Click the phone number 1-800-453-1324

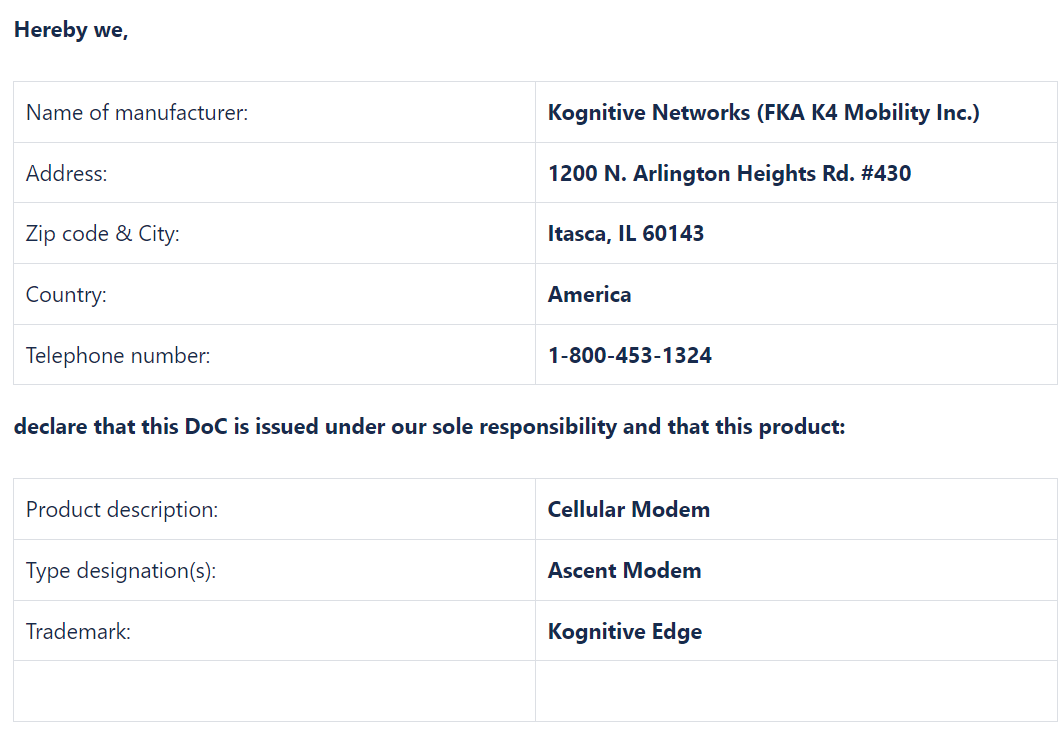click(630, 356)
